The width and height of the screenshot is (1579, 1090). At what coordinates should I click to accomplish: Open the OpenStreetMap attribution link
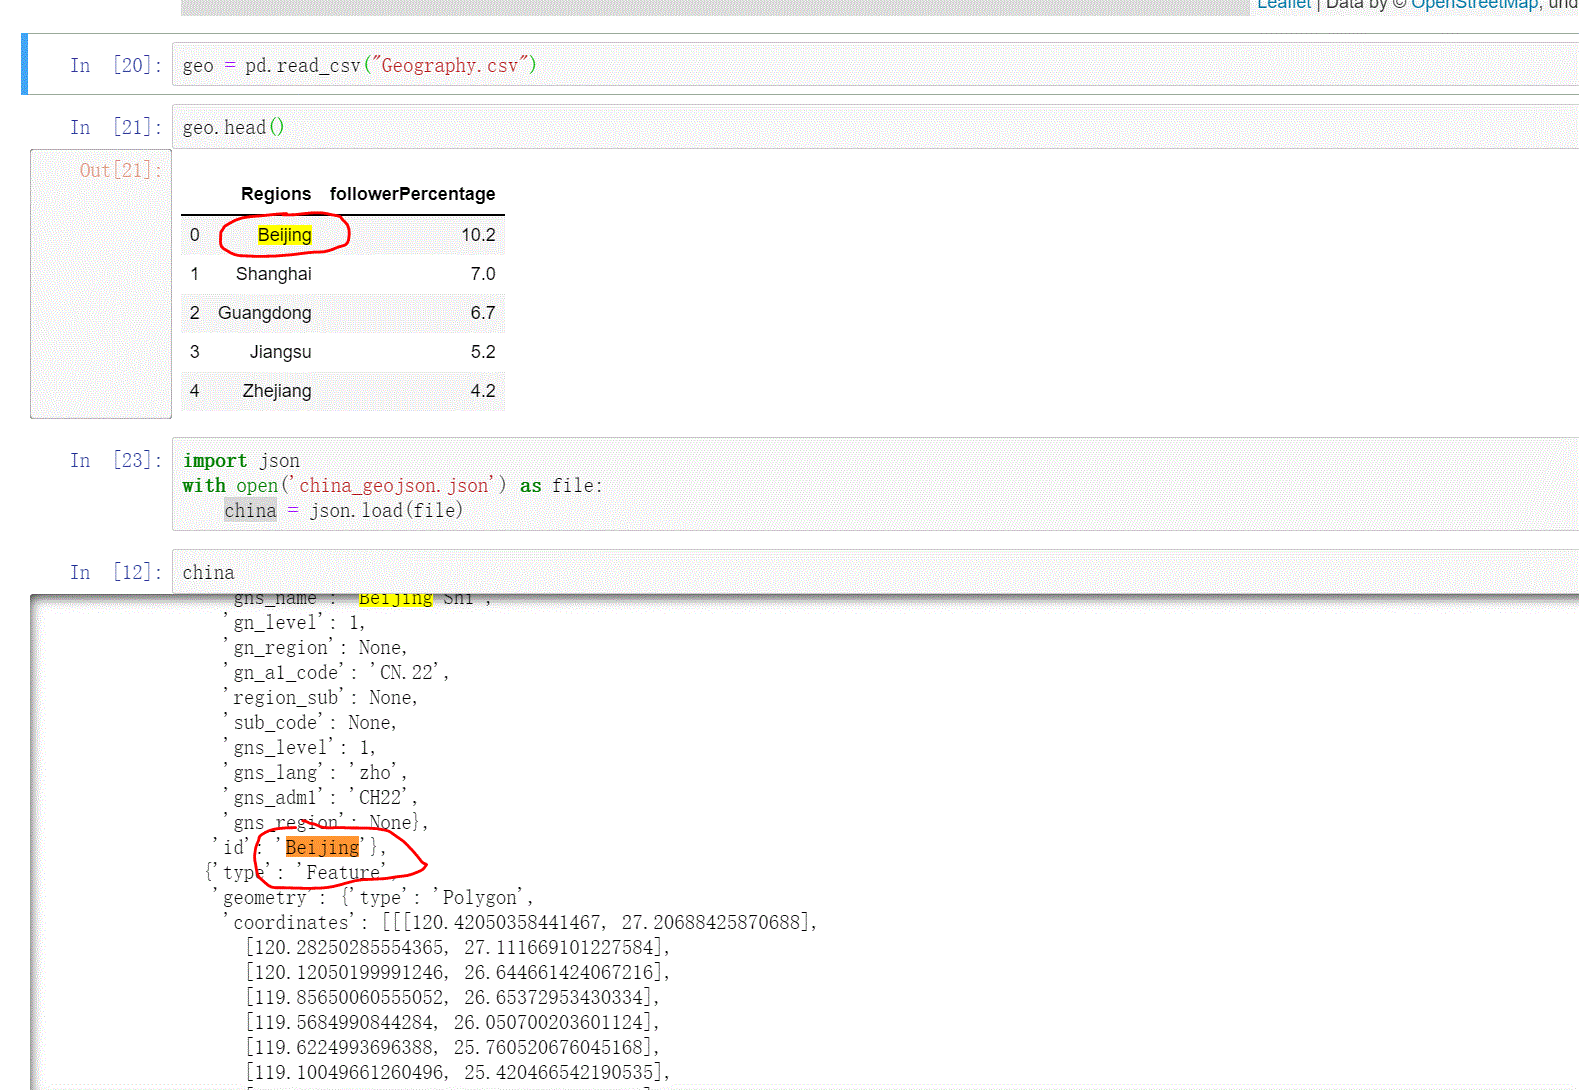1475,4
